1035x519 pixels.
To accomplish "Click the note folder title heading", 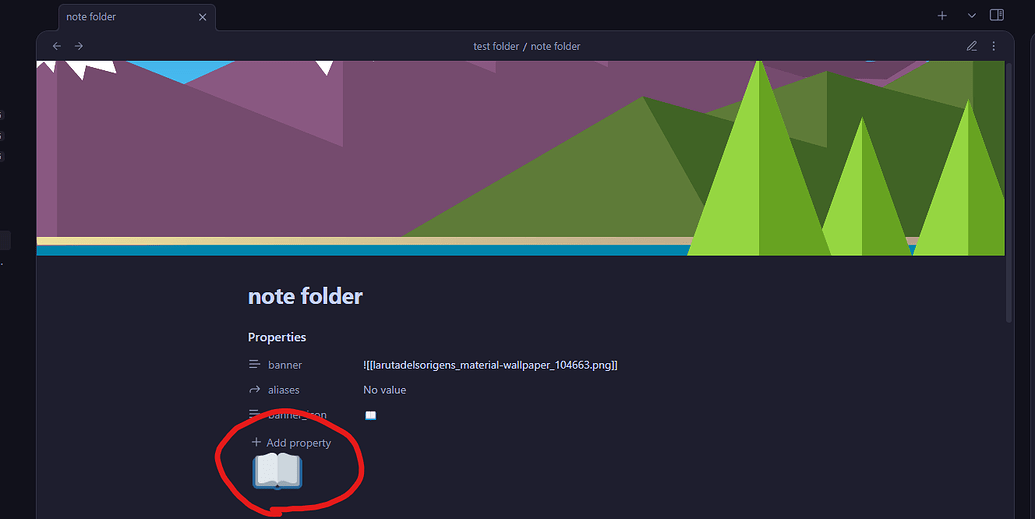I will tap(305, 296).
